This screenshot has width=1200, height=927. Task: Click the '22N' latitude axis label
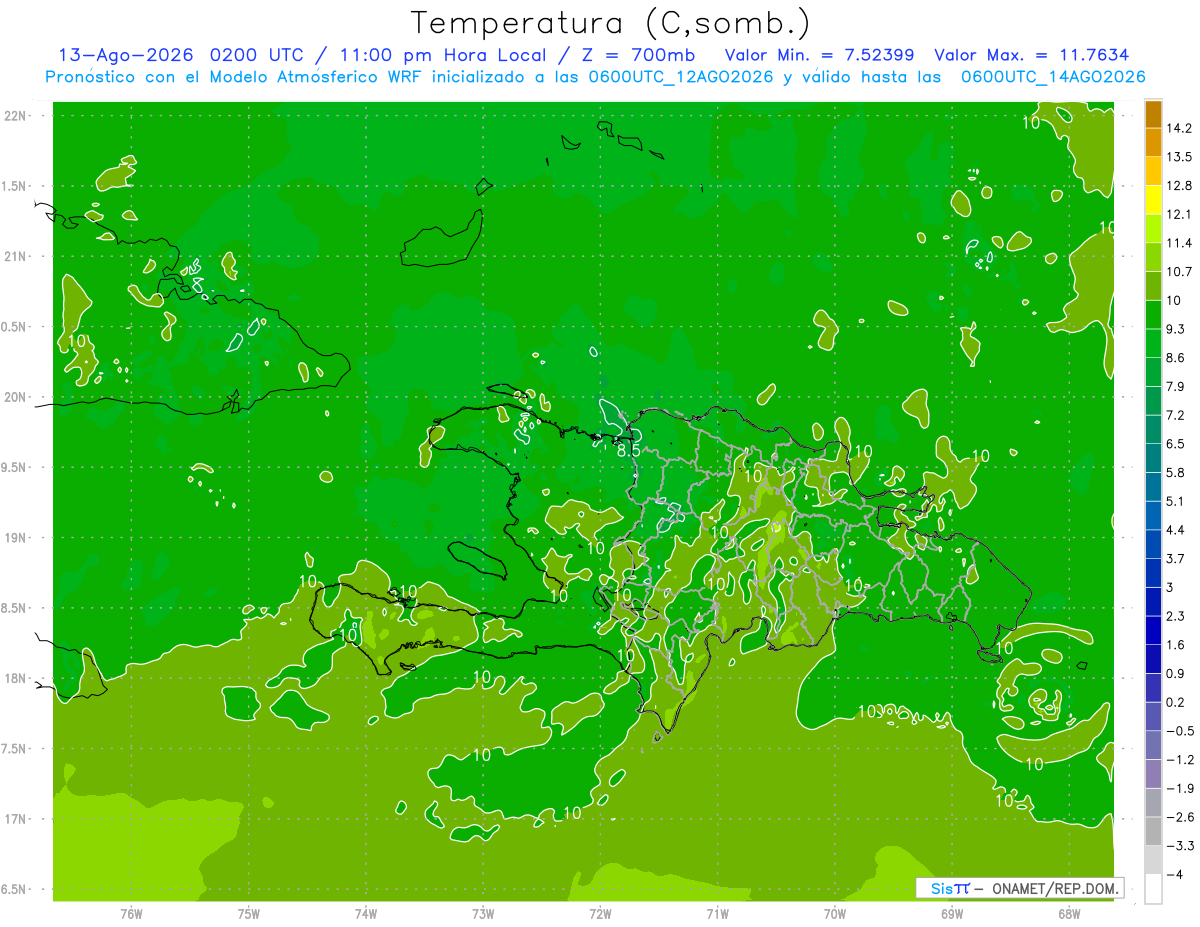pos(17,116)
